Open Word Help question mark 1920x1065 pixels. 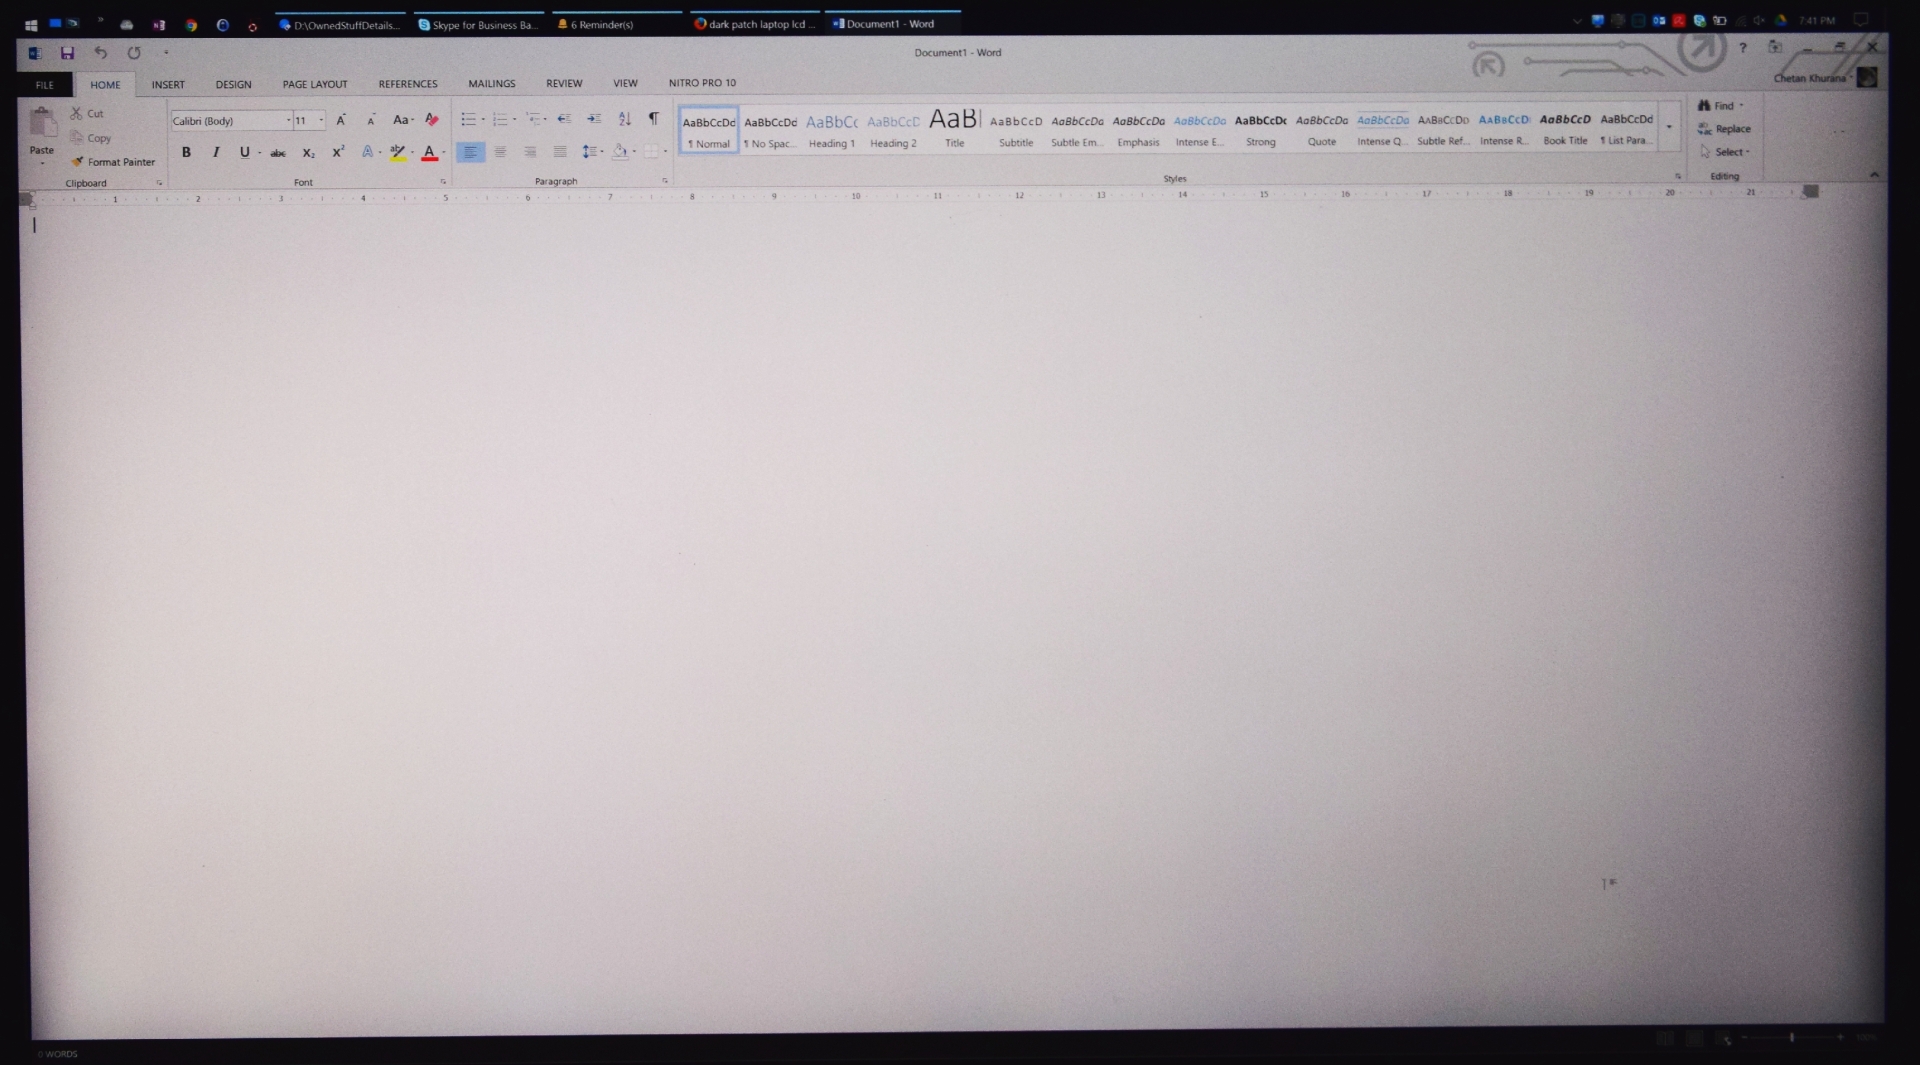click(1743, 48)
